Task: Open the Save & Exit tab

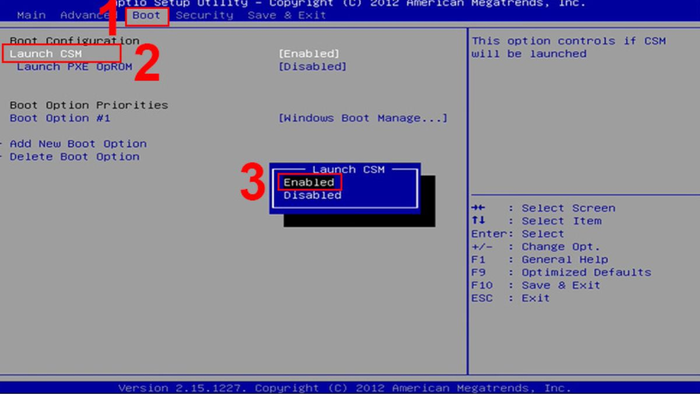Action: coord(287,15)
